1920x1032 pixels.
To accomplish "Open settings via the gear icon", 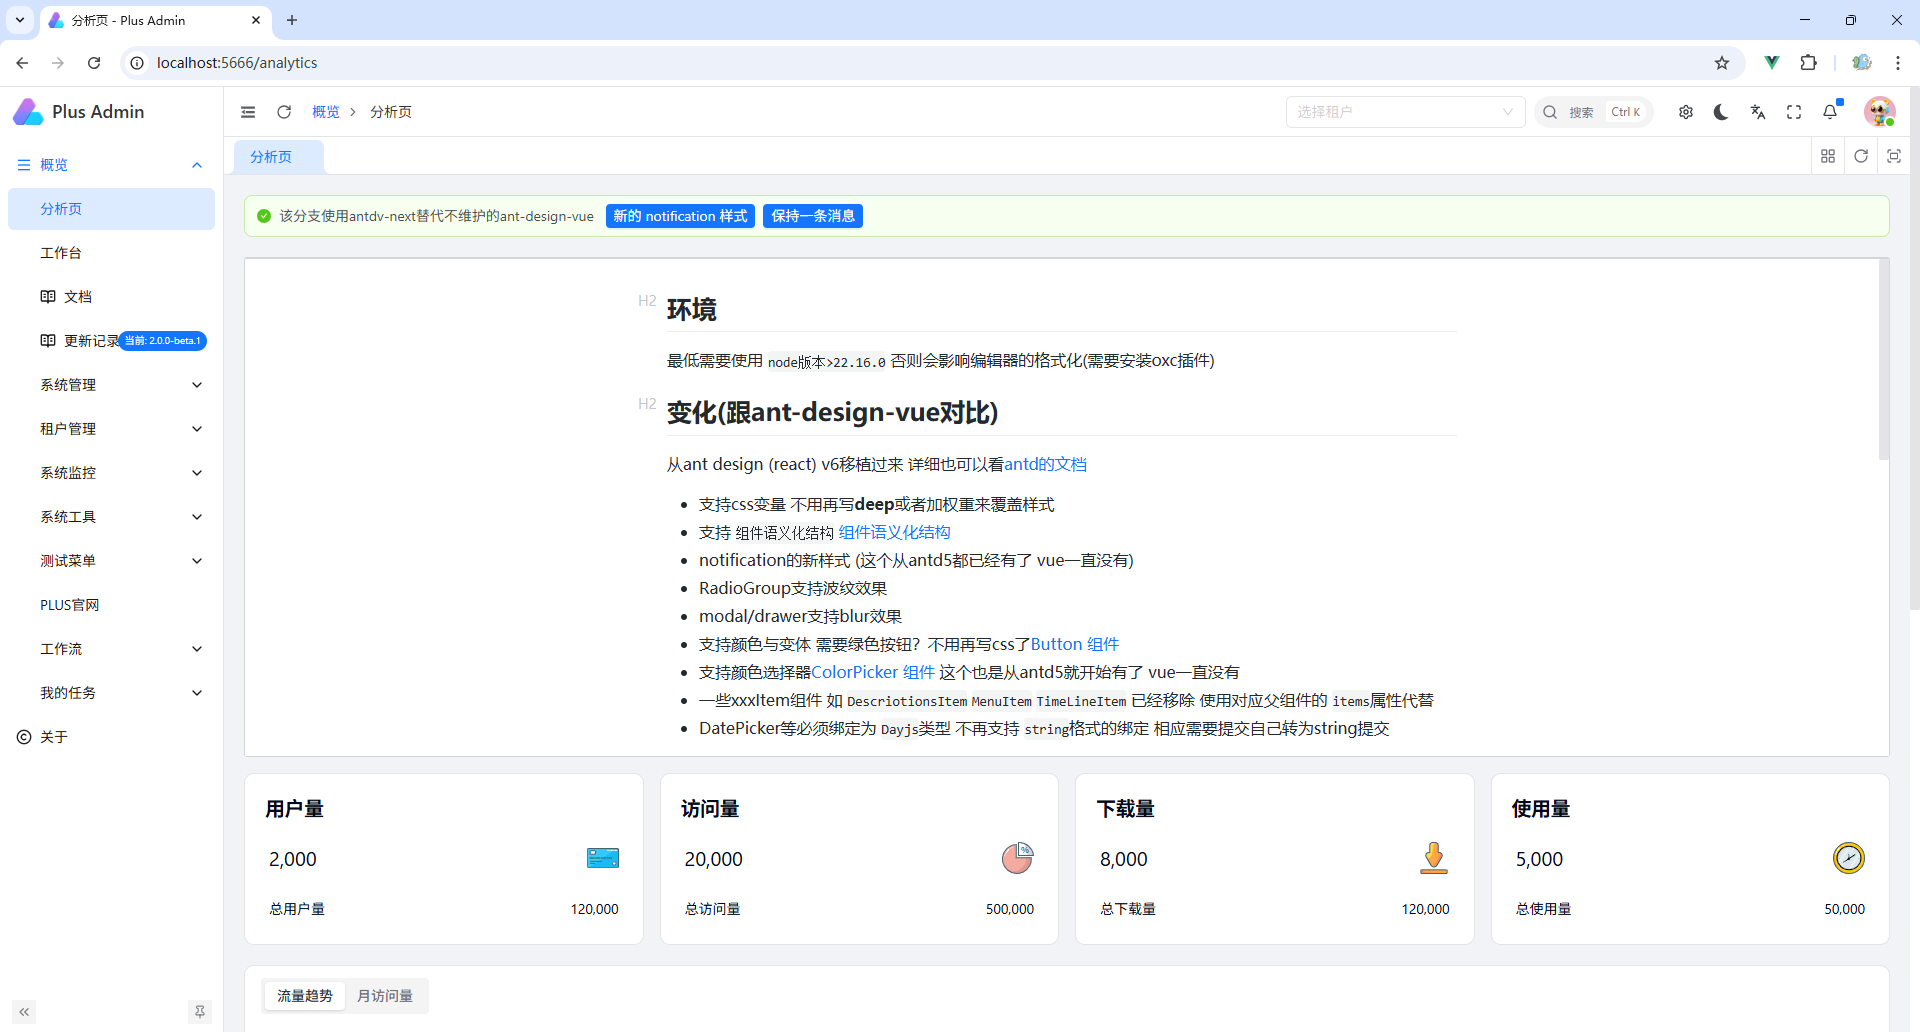I will tap(1685, 112).
